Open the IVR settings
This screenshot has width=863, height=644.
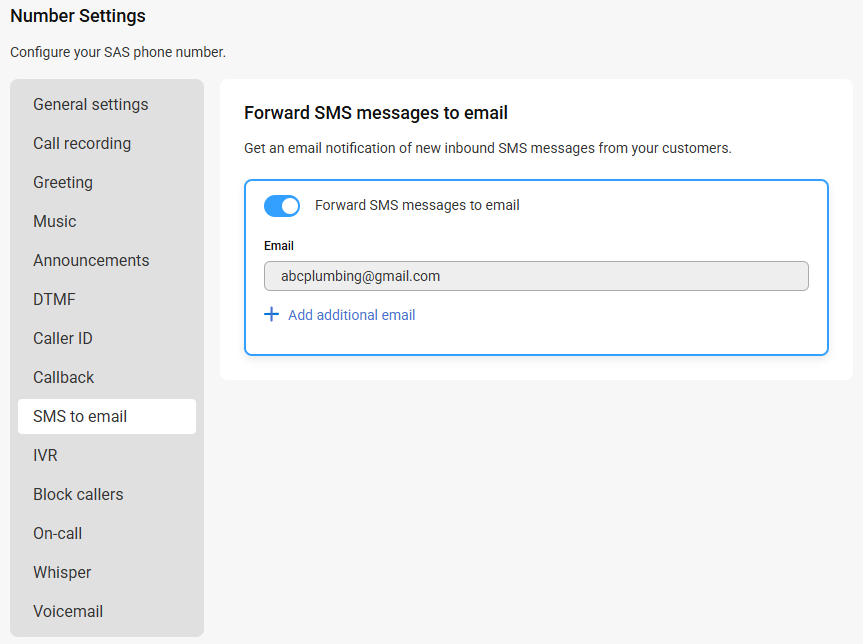(x=107, y=456)
